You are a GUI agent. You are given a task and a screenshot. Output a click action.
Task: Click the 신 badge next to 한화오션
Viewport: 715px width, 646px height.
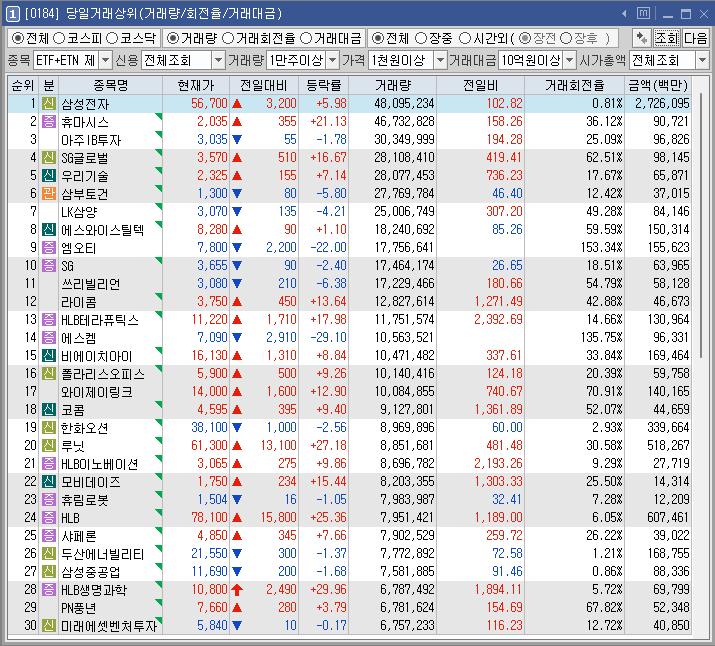49,428
